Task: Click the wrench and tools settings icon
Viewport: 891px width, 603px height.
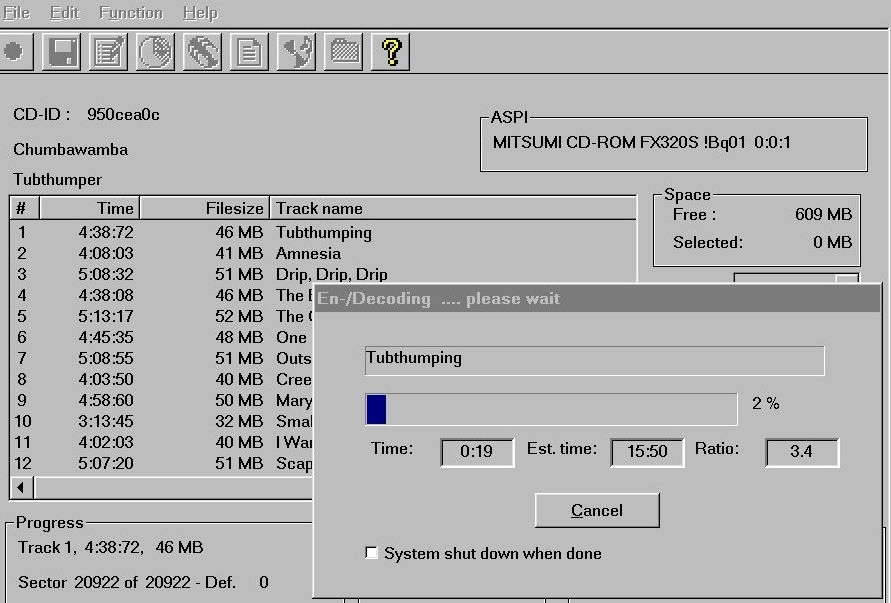Action: 296,52
